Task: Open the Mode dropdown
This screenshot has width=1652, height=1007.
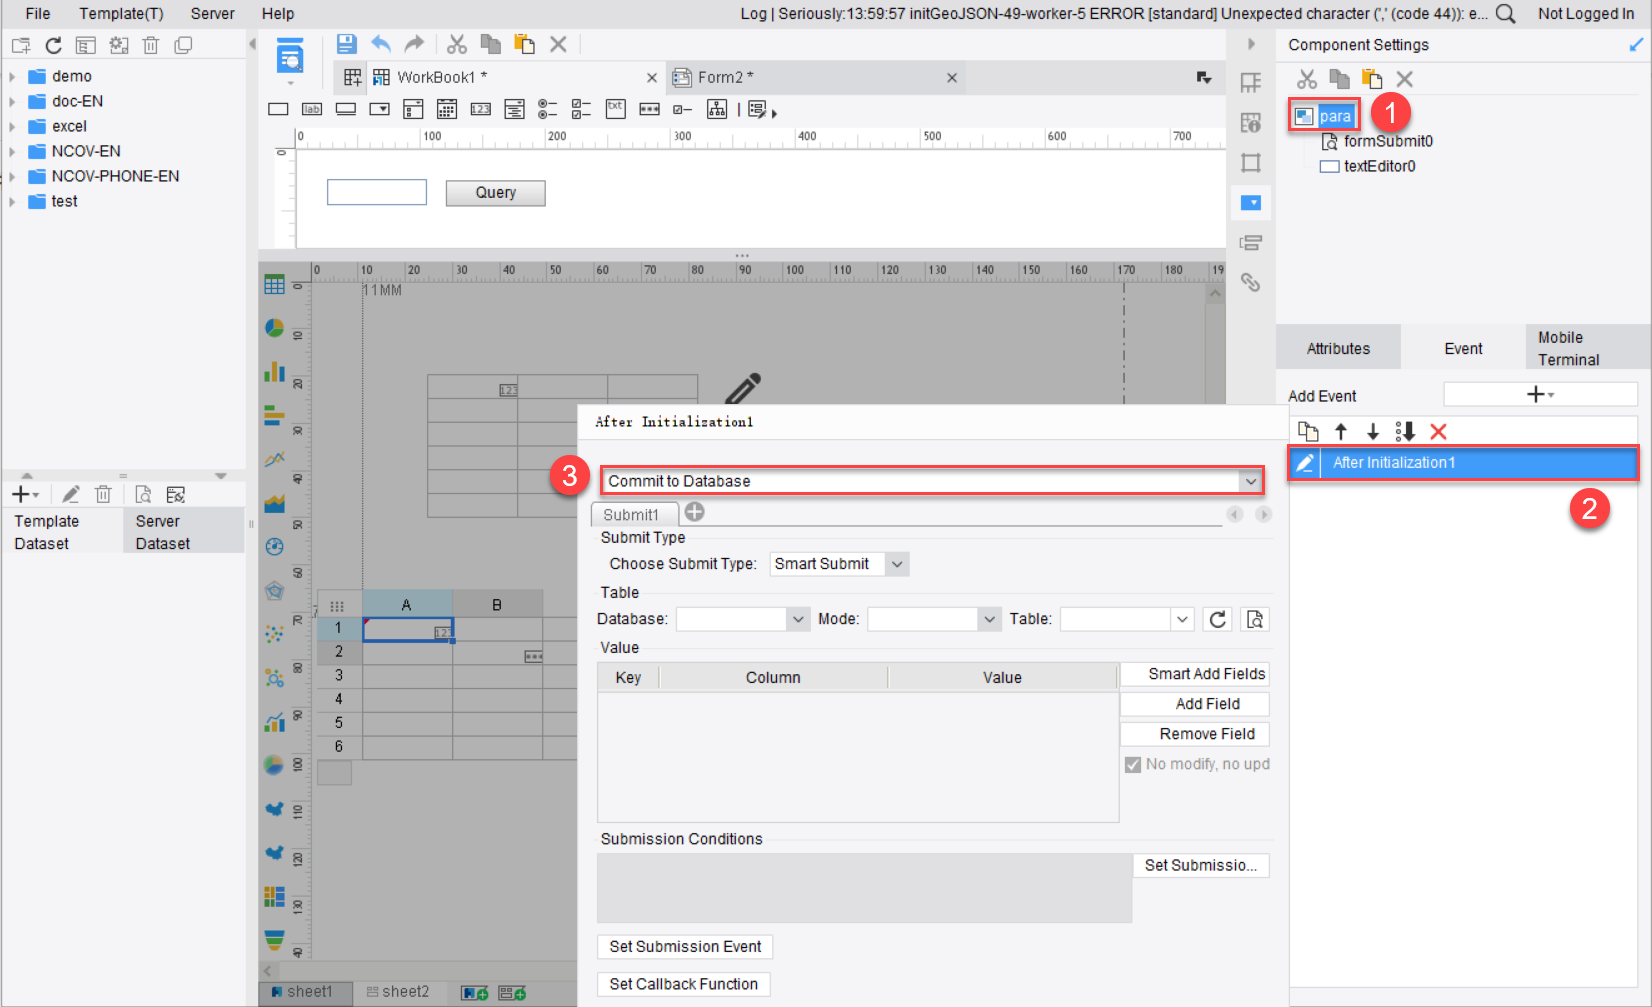Action: click(989, 619)
